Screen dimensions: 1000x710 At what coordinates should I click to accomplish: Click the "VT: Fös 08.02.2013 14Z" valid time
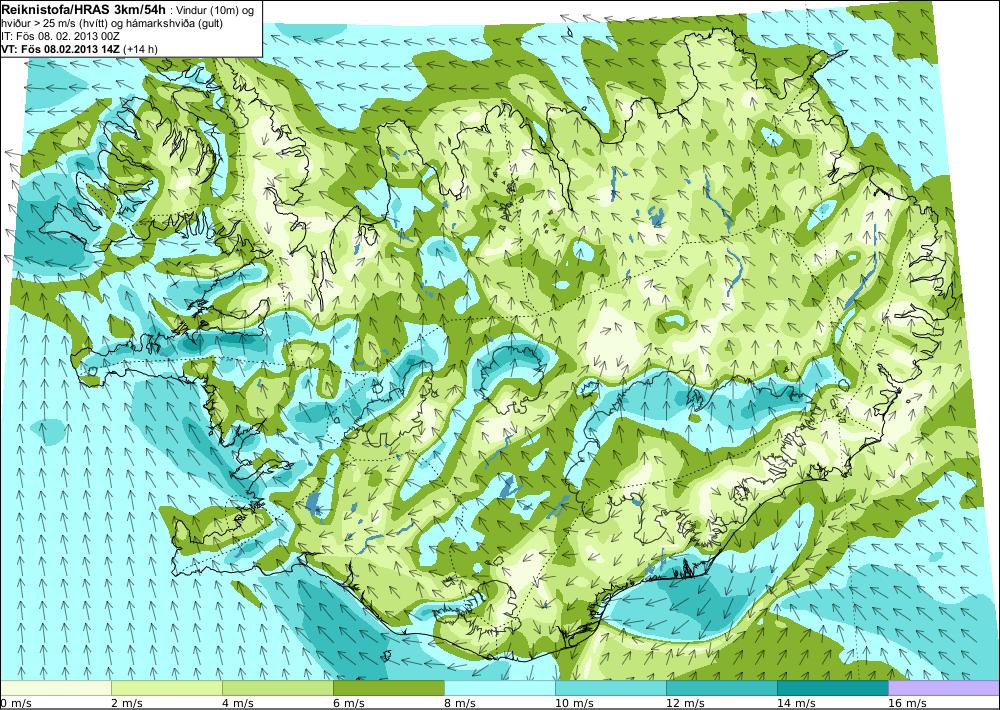click(61, 48)
